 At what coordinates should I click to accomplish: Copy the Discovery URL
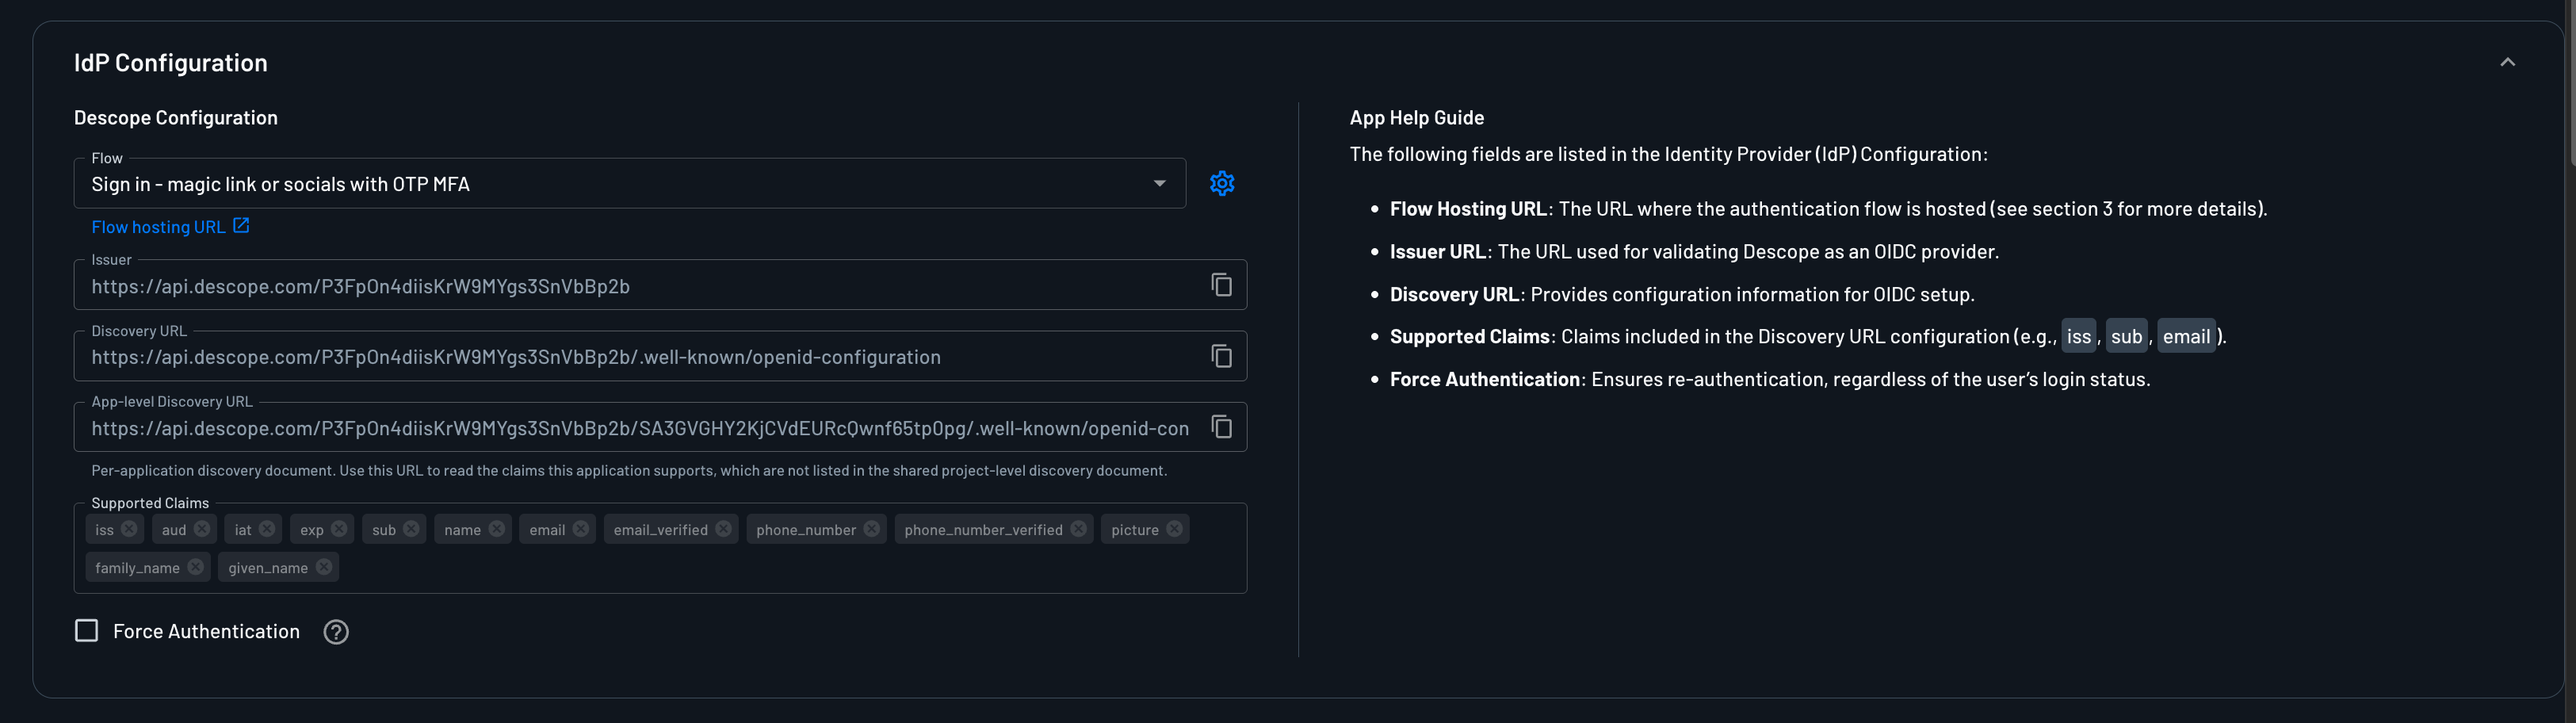pos(1221,356)
